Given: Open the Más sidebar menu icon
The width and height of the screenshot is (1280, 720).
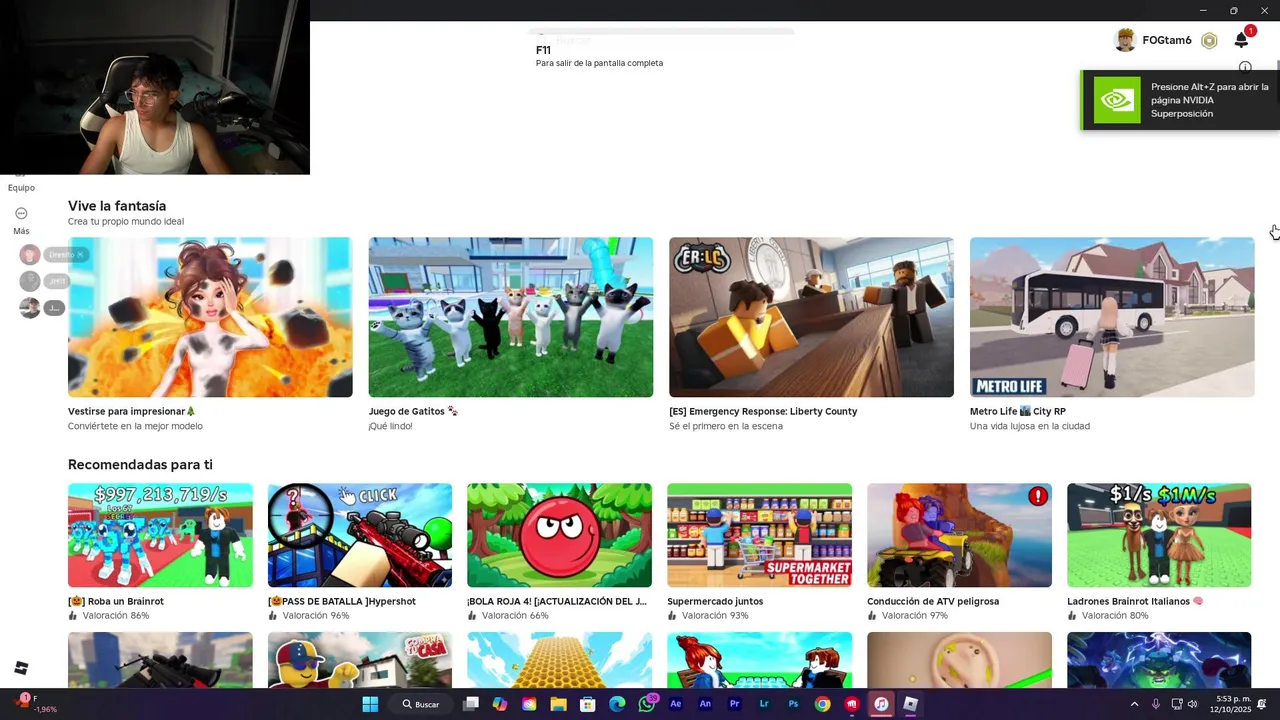Looking at the screenshot, I should point(21,213).
